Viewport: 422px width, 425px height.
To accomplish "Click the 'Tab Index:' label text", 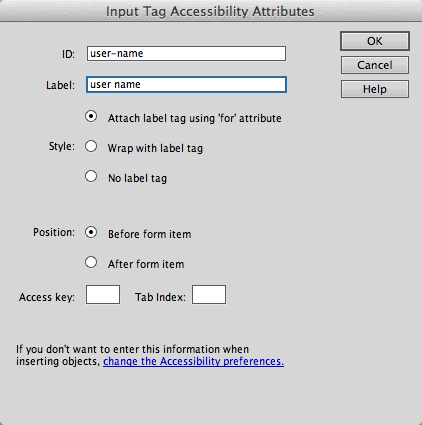I will pos(160,297).
